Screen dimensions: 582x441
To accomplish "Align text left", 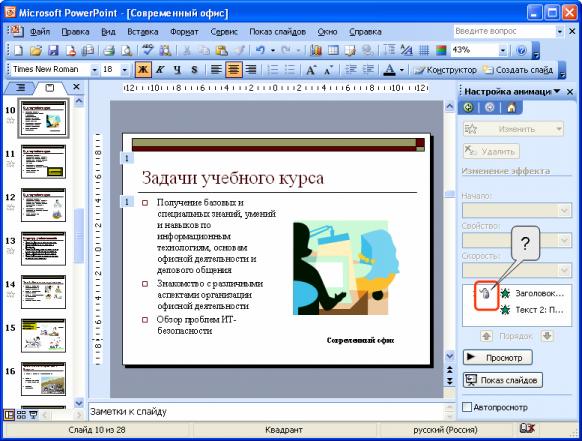I will 216,69.
